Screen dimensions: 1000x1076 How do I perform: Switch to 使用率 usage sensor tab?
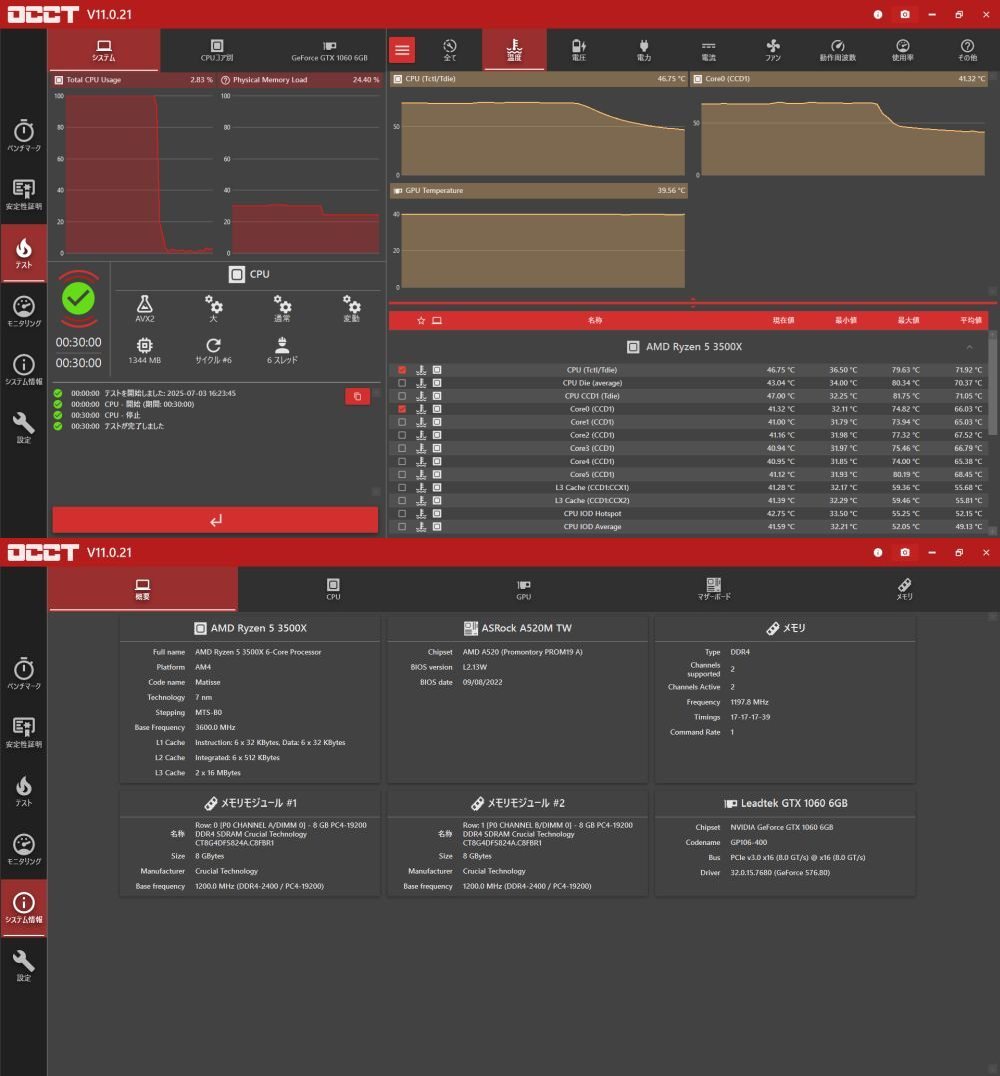pos(903,50)
